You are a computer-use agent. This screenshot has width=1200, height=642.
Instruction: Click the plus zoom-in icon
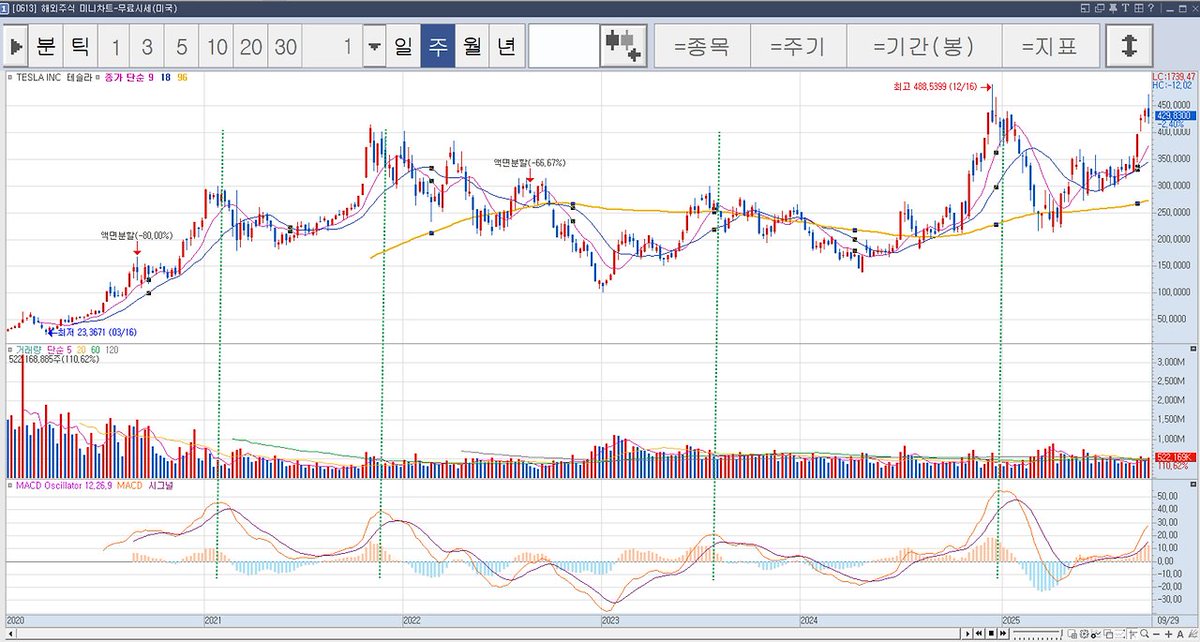click(x=1168, y=634)
